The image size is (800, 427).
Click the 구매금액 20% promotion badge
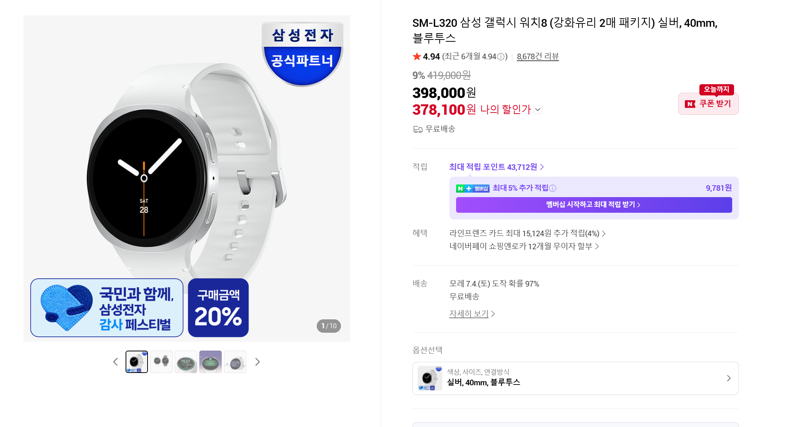[218, 308]
